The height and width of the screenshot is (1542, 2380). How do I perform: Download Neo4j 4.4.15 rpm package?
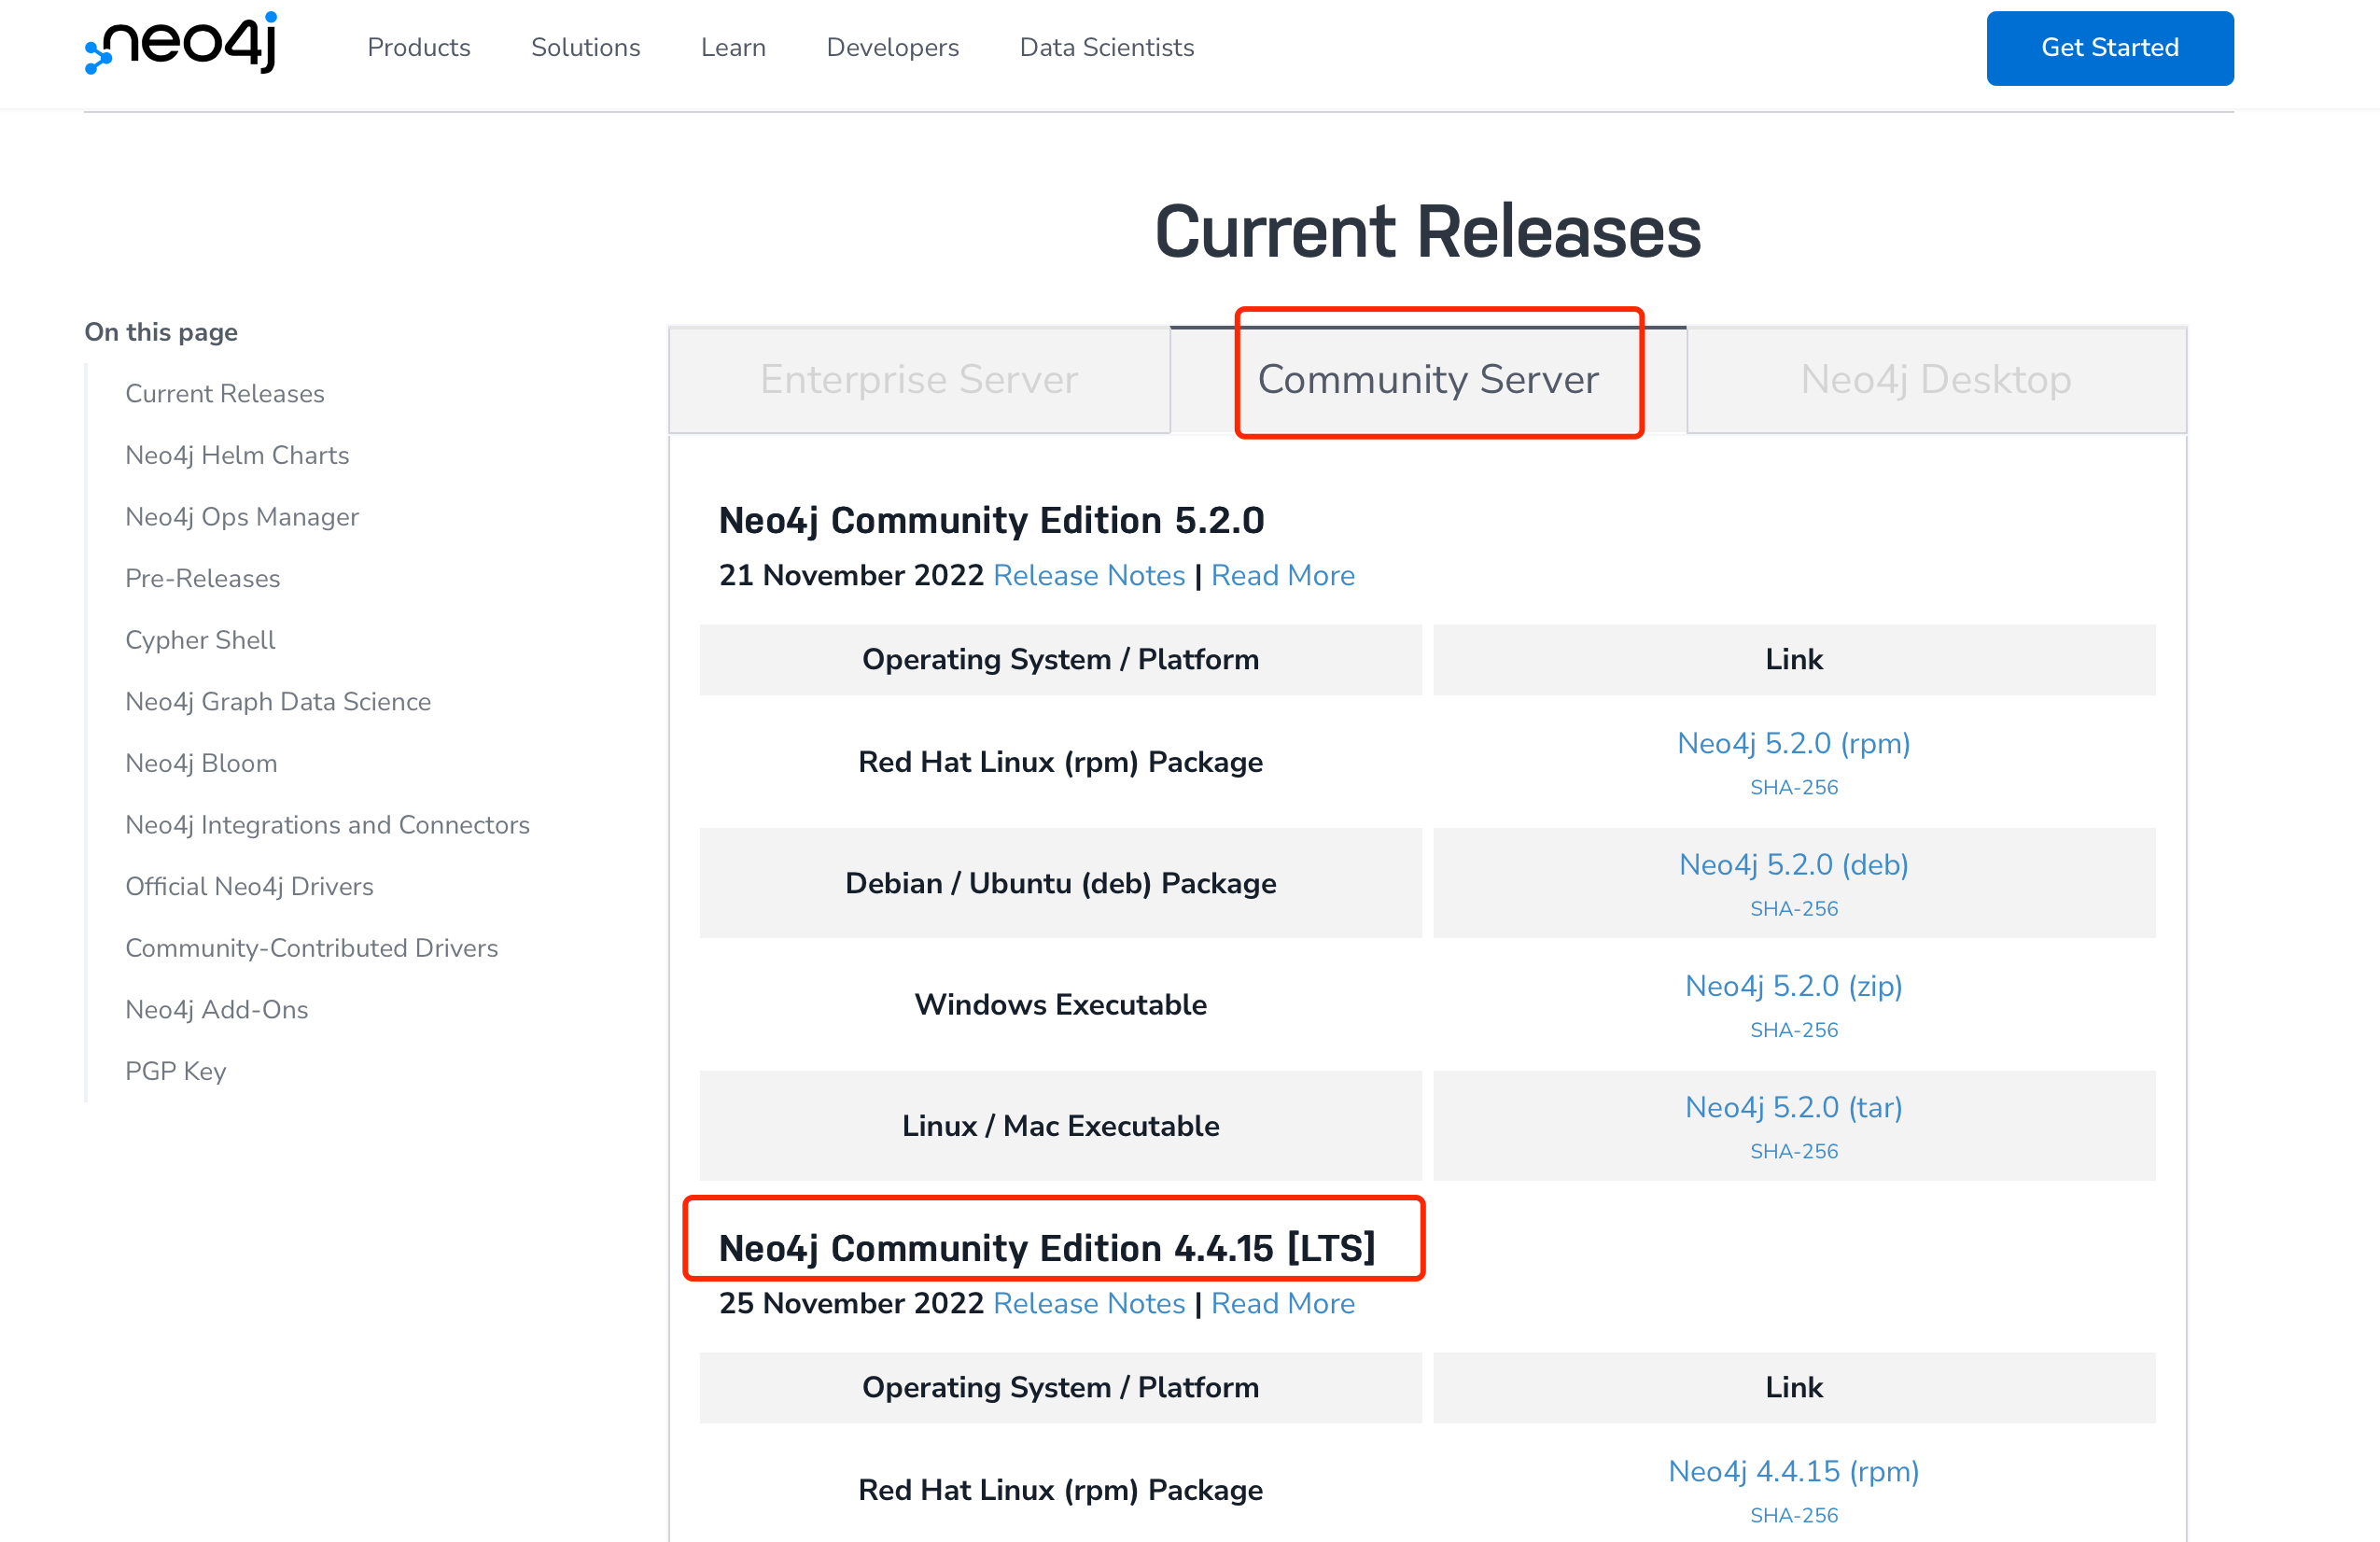pos(1793,1471)
